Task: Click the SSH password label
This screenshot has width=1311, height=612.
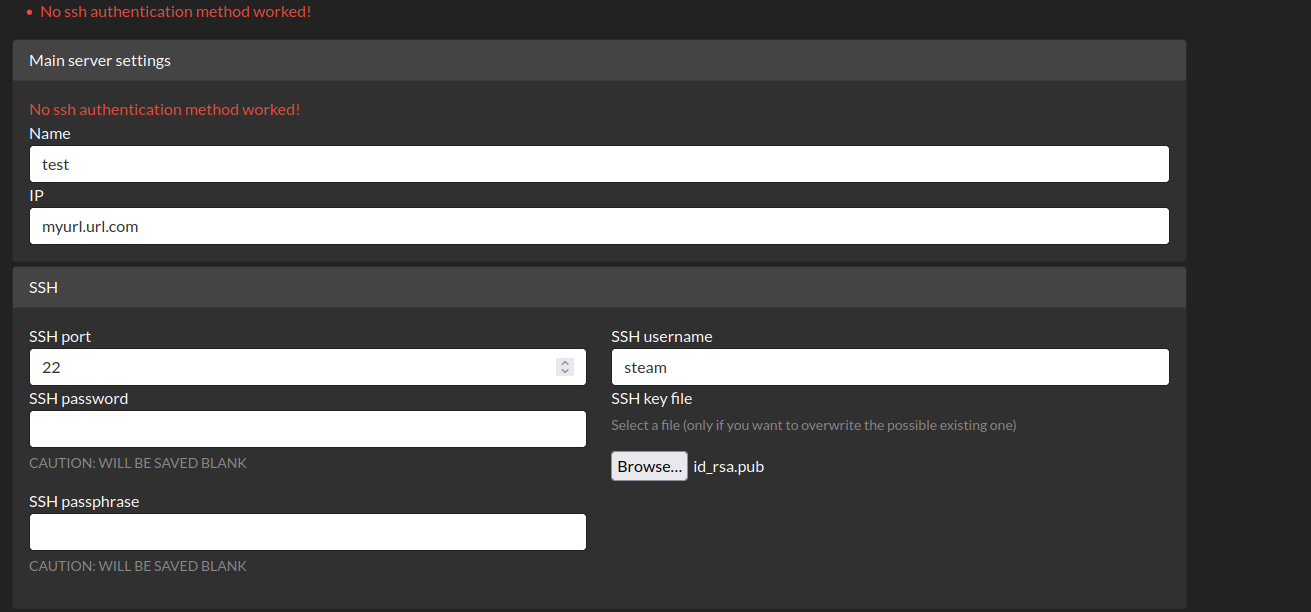Action: click(79, 398)
